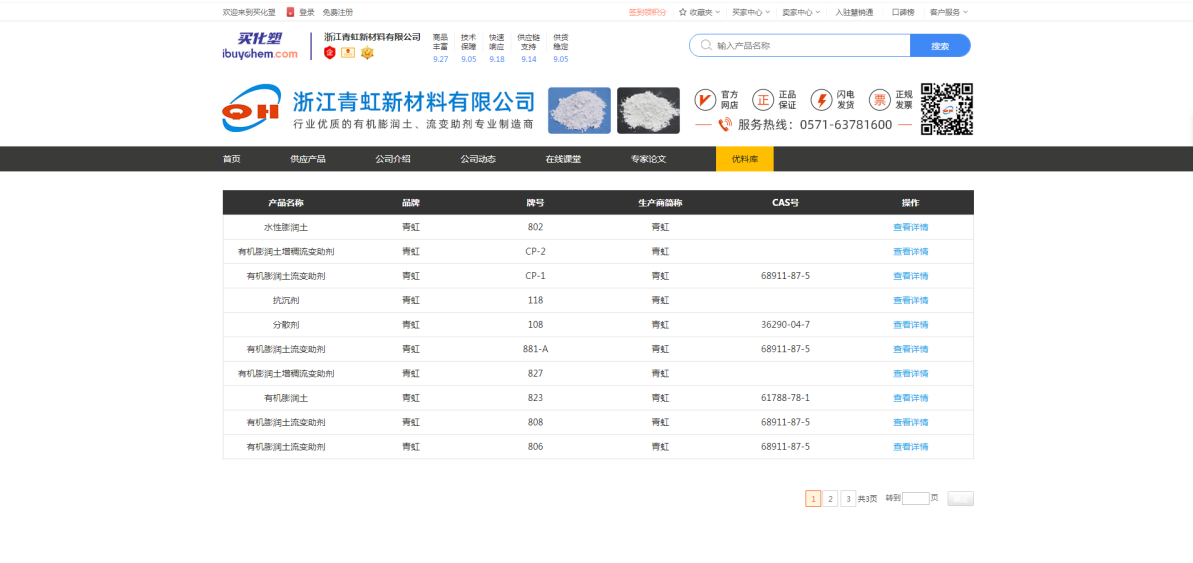Click the 登录 link
The image size is (1193, 563).
[307, 12]
